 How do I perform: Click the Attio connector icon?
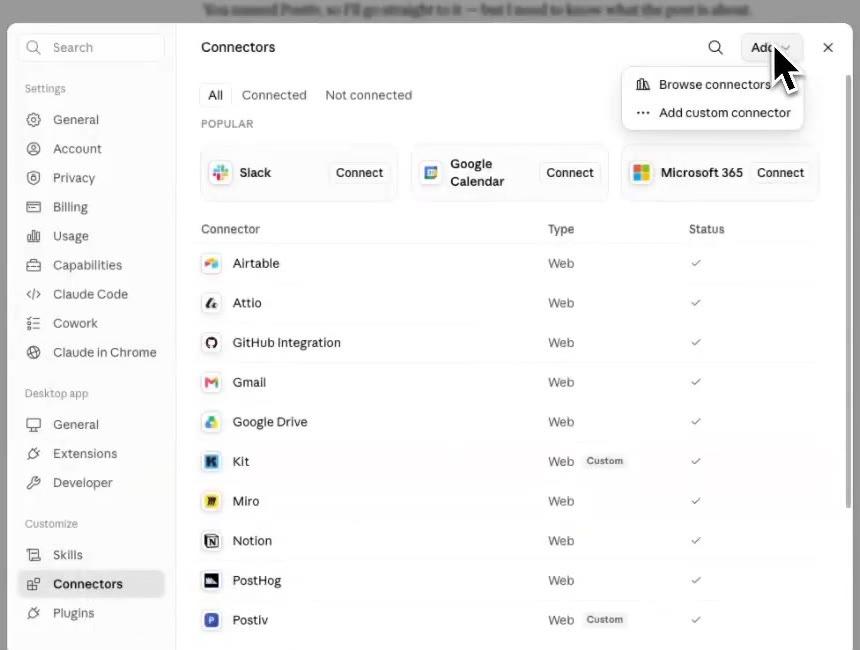click(x=211, y=303)
